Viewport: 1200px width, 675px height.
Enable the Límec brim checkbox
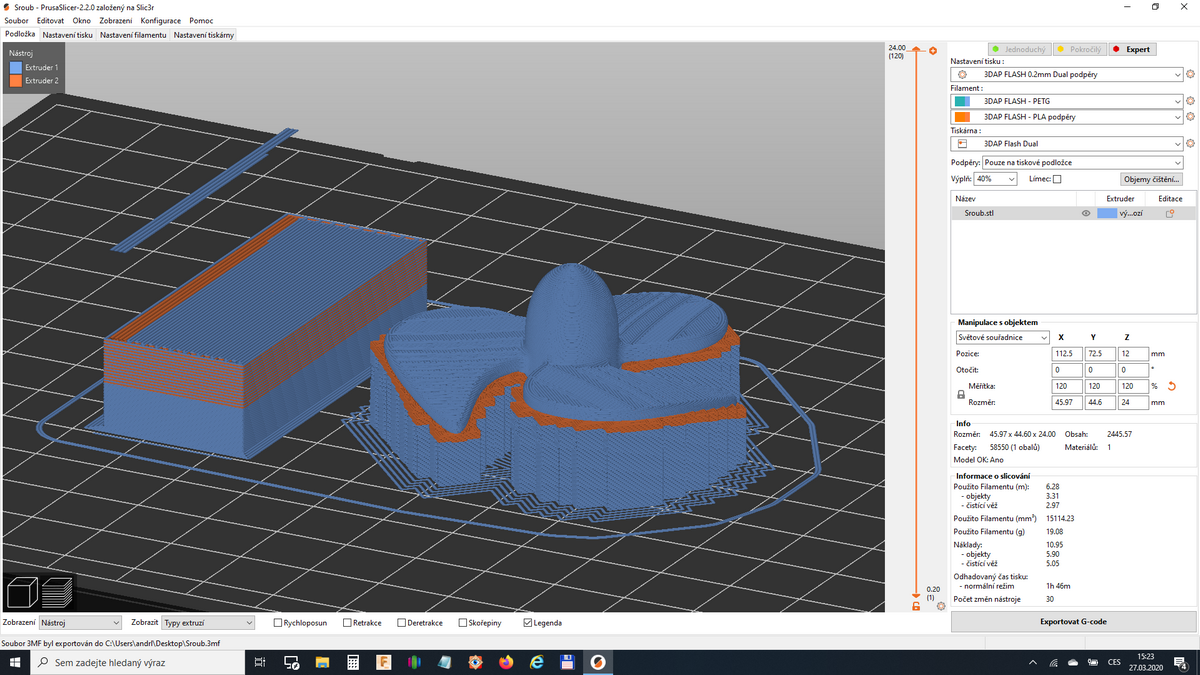[x=1057, y=179]
